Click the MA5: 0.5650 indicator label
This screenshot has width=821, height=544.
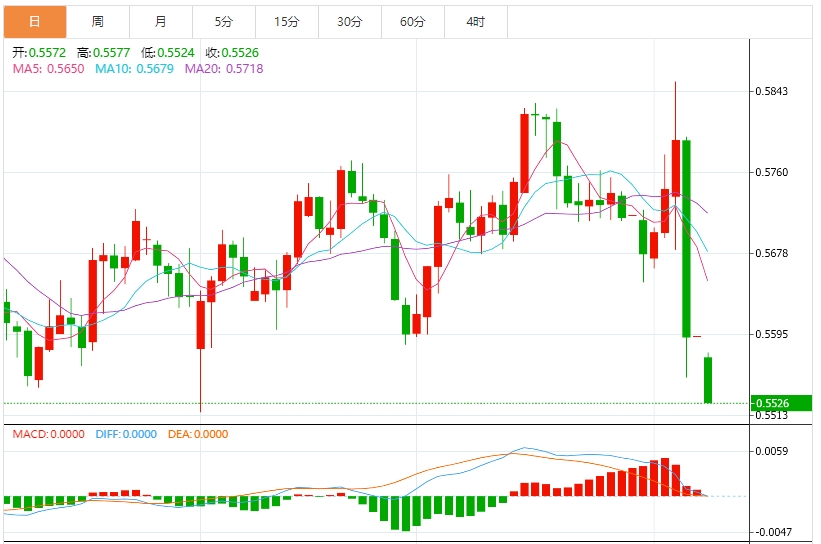(x=48, y=69)
